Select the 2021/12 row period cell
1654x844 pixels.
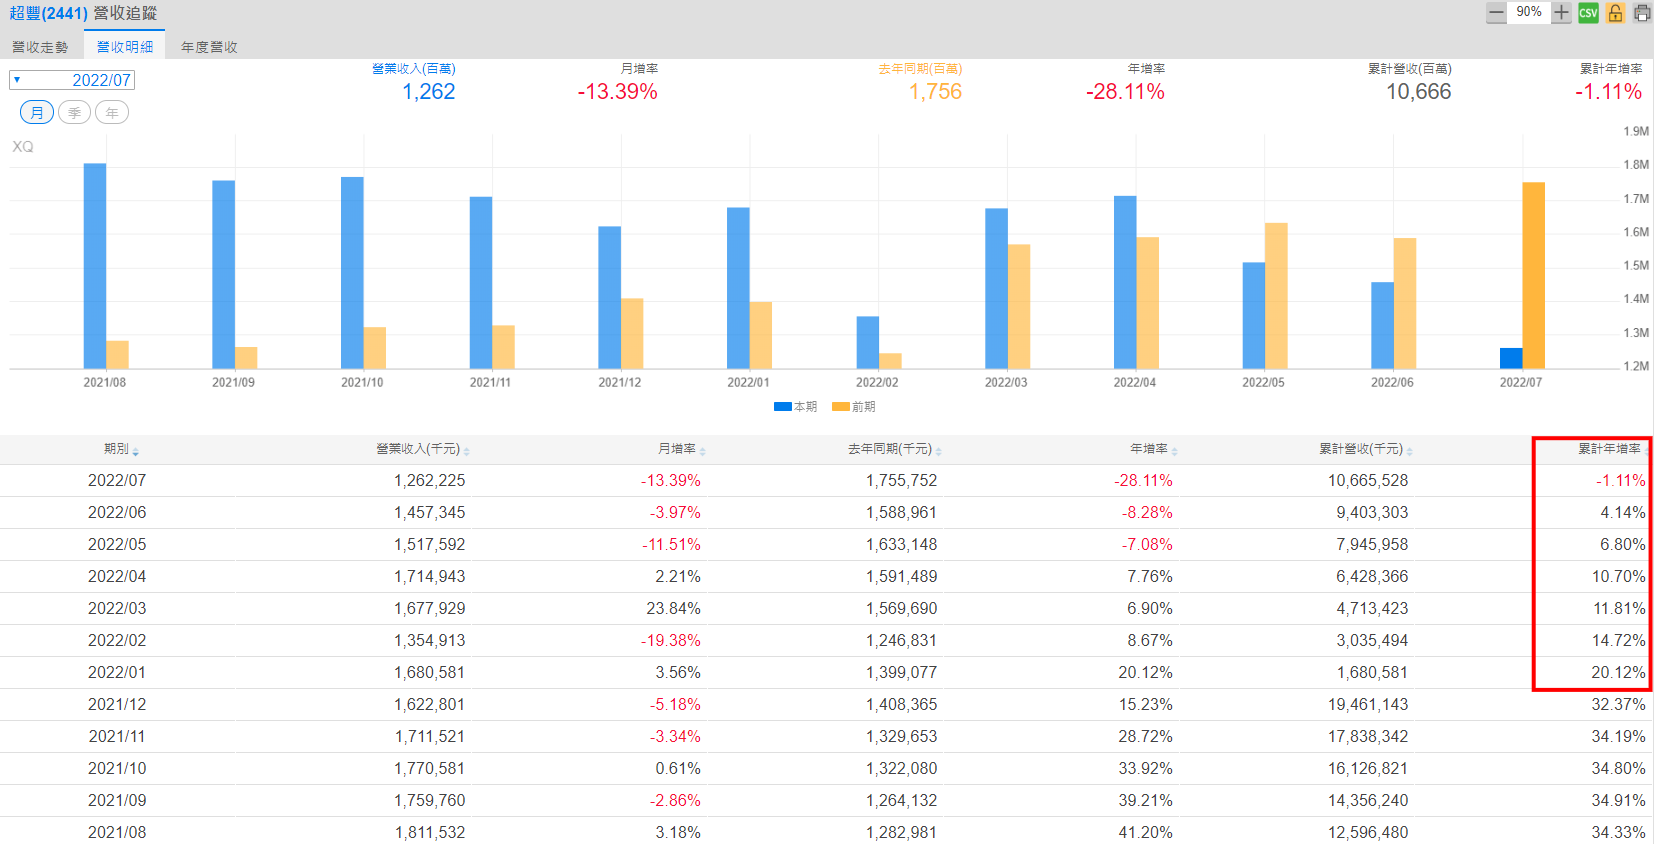click(117, 704)
